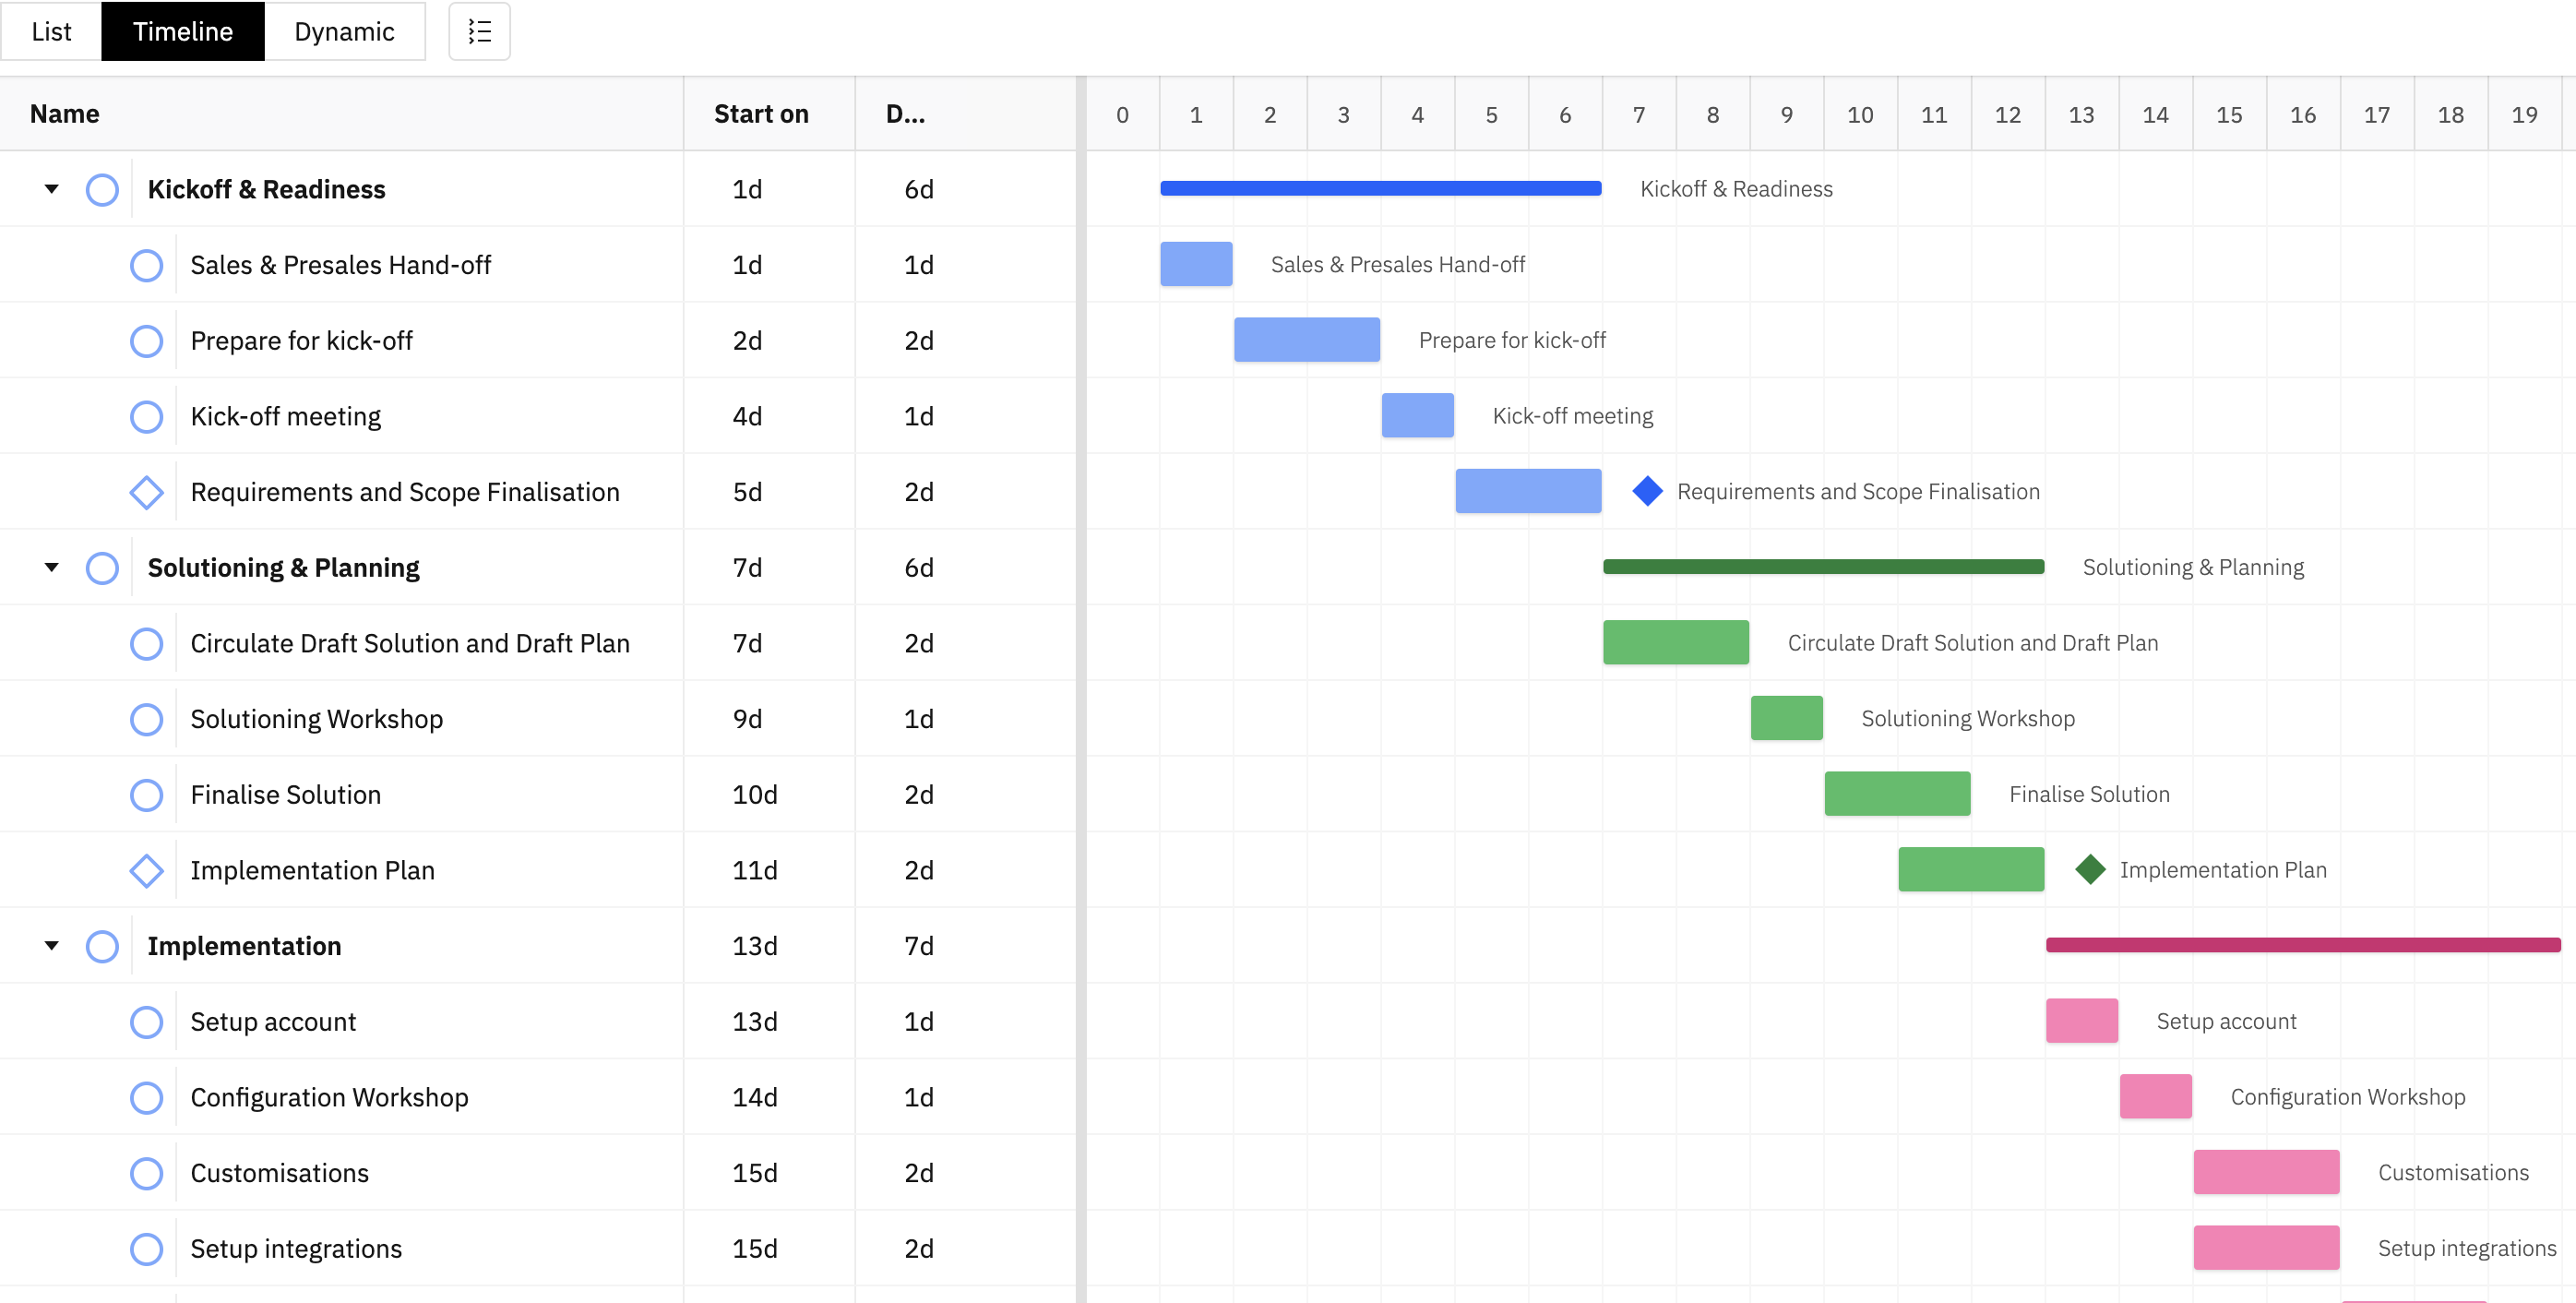Click the diamond icon beside Requirements and Scope Finalisation

(x=147, y=491)
